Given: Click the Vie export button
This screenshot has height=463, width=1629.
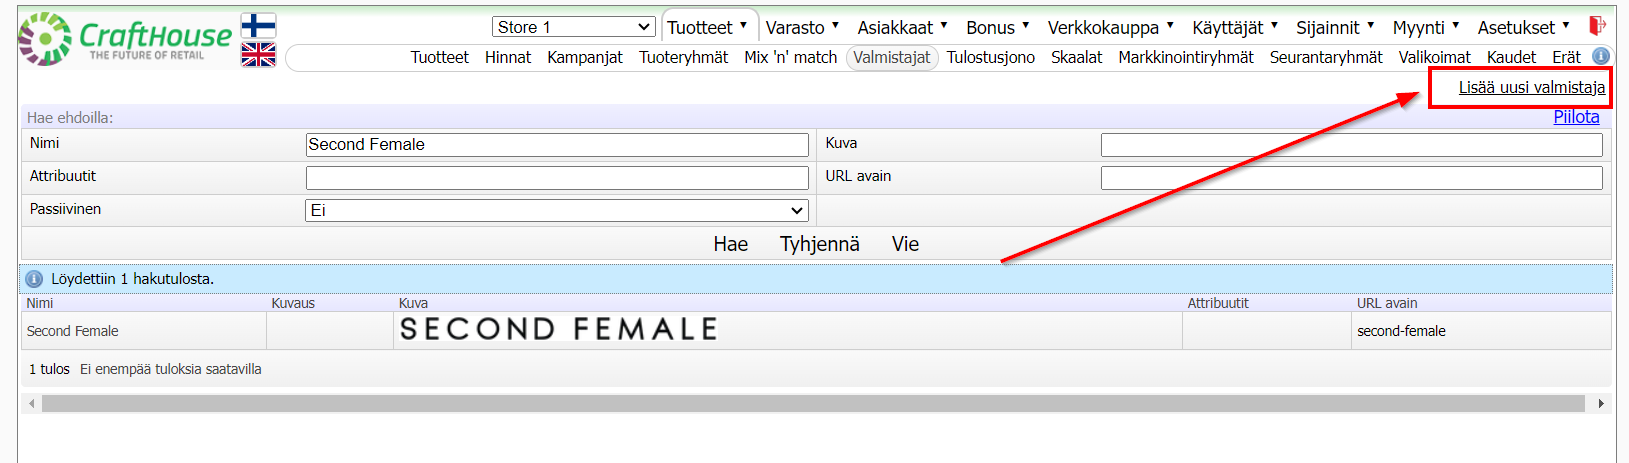Looking at the screenshot, I should click(x=905, y=244).
